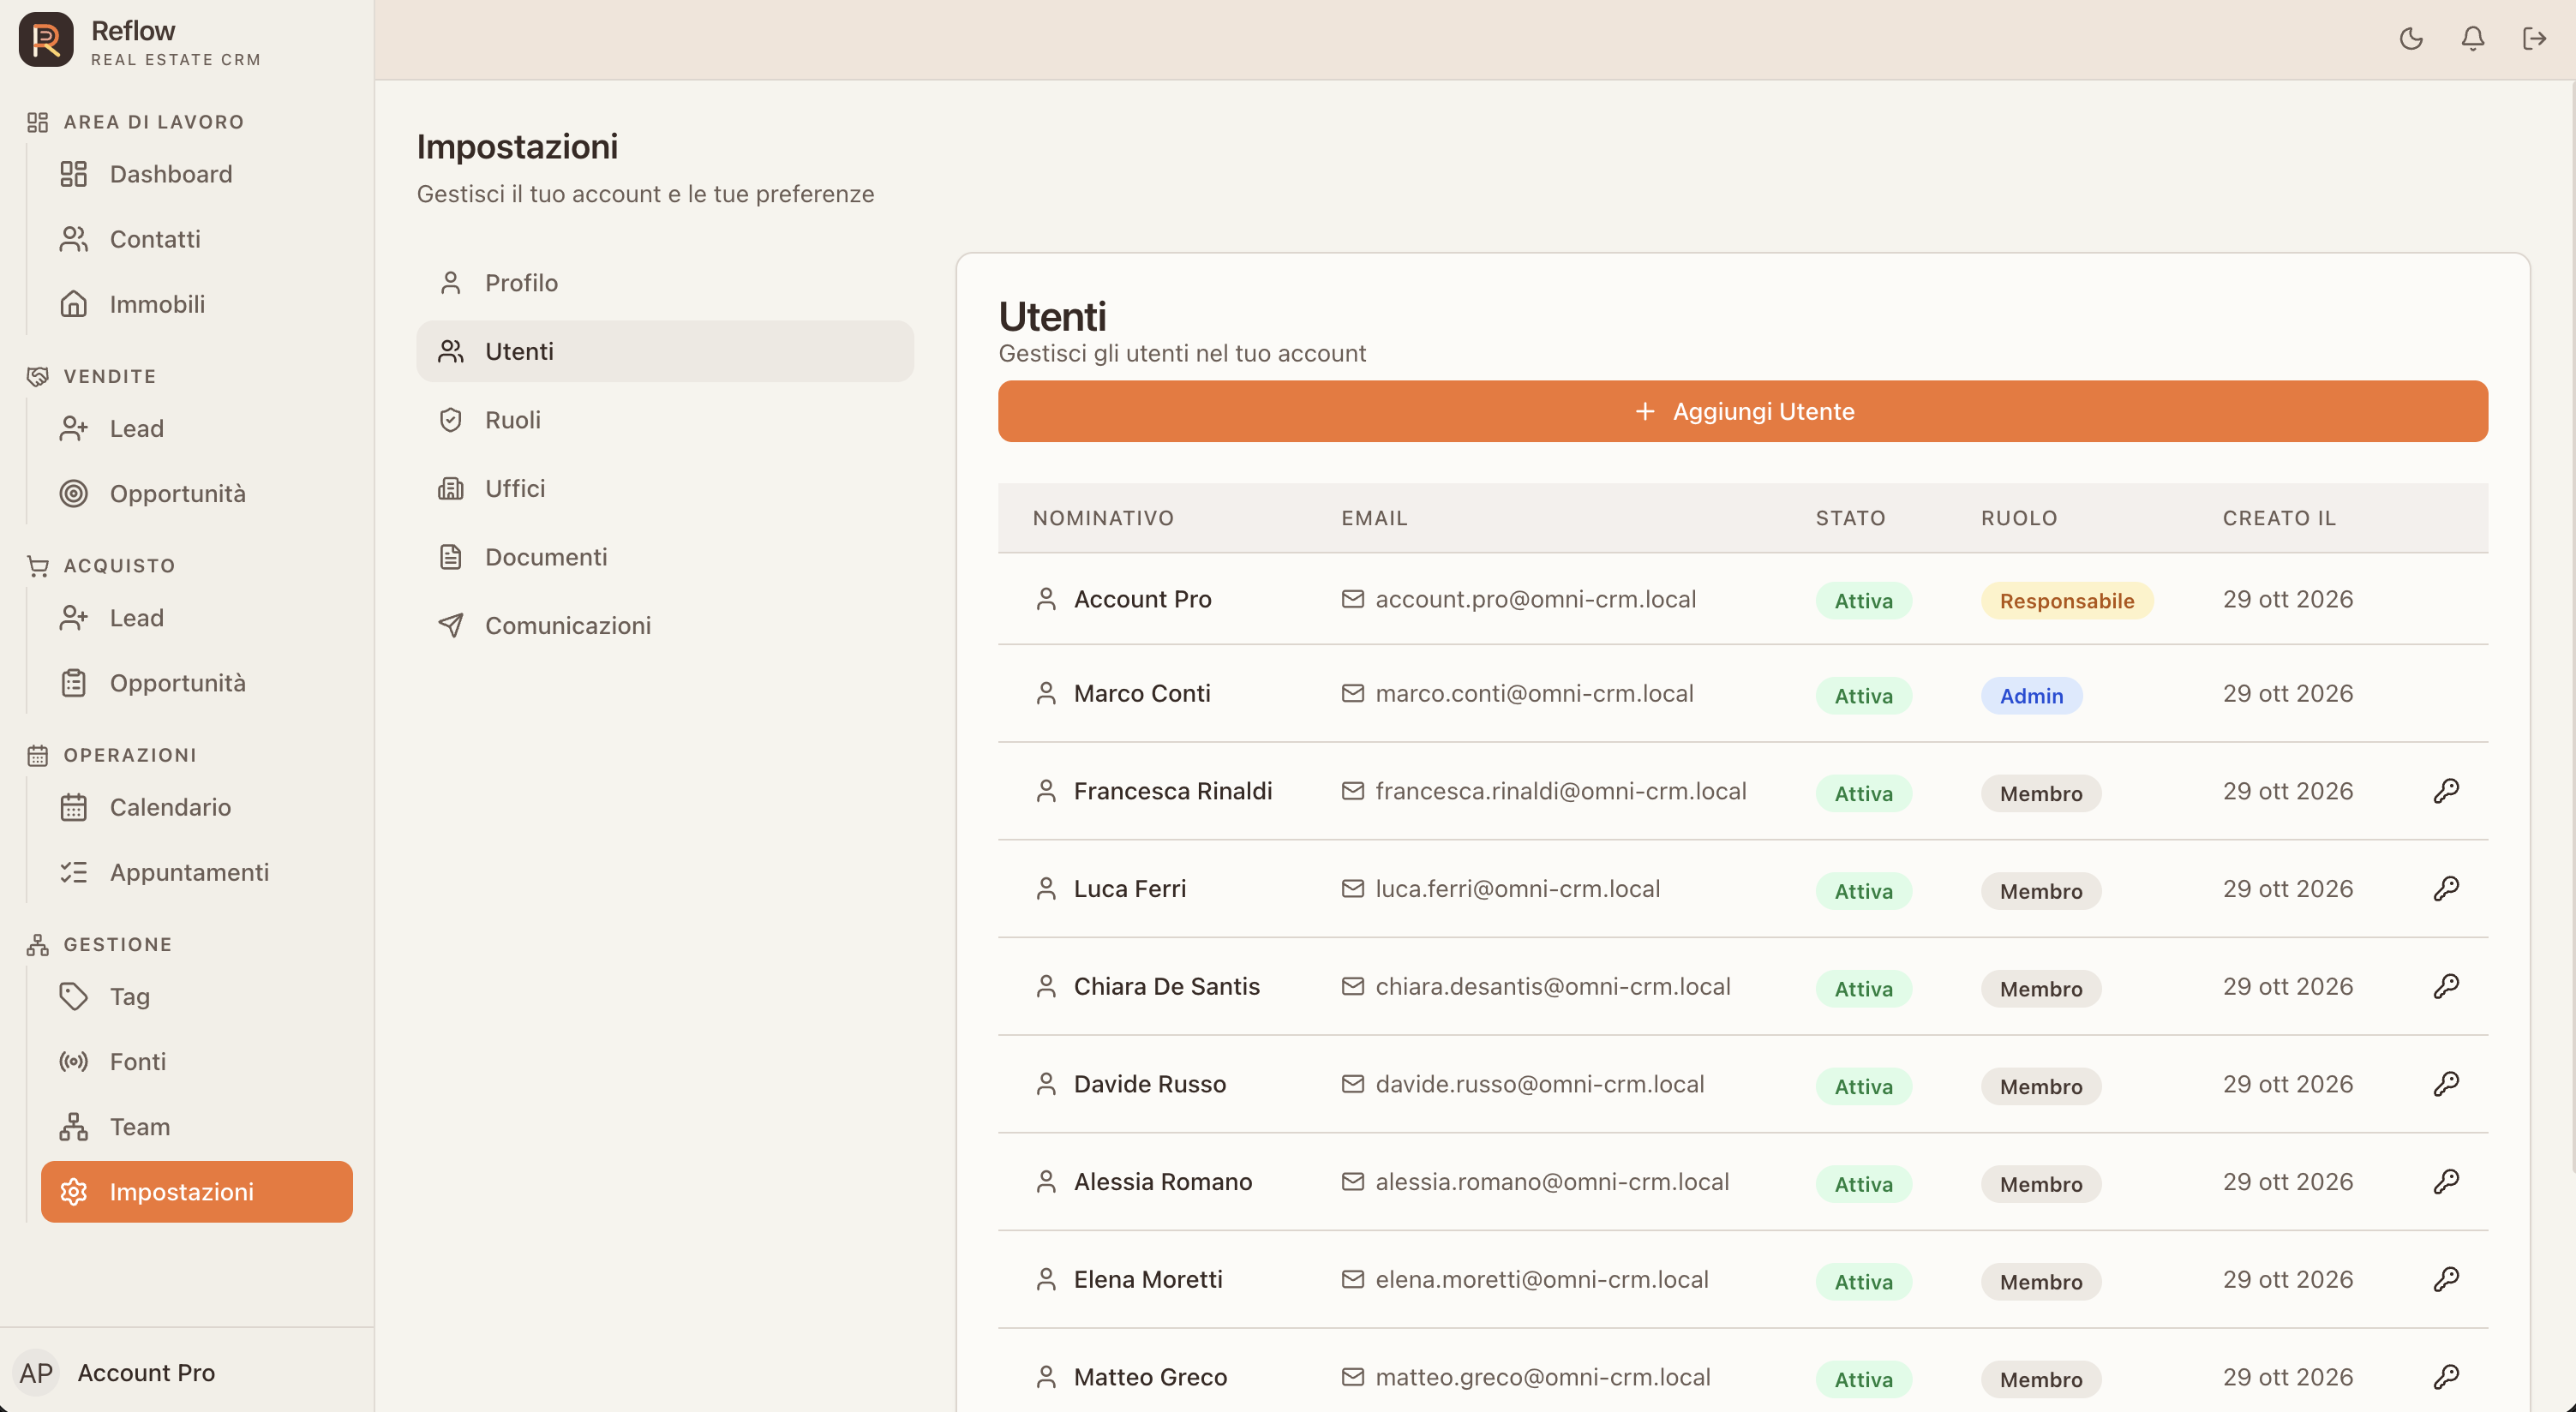
Task: Click email francesca.rinaldi@omni-crm.local
Action: coord(1560,791)
